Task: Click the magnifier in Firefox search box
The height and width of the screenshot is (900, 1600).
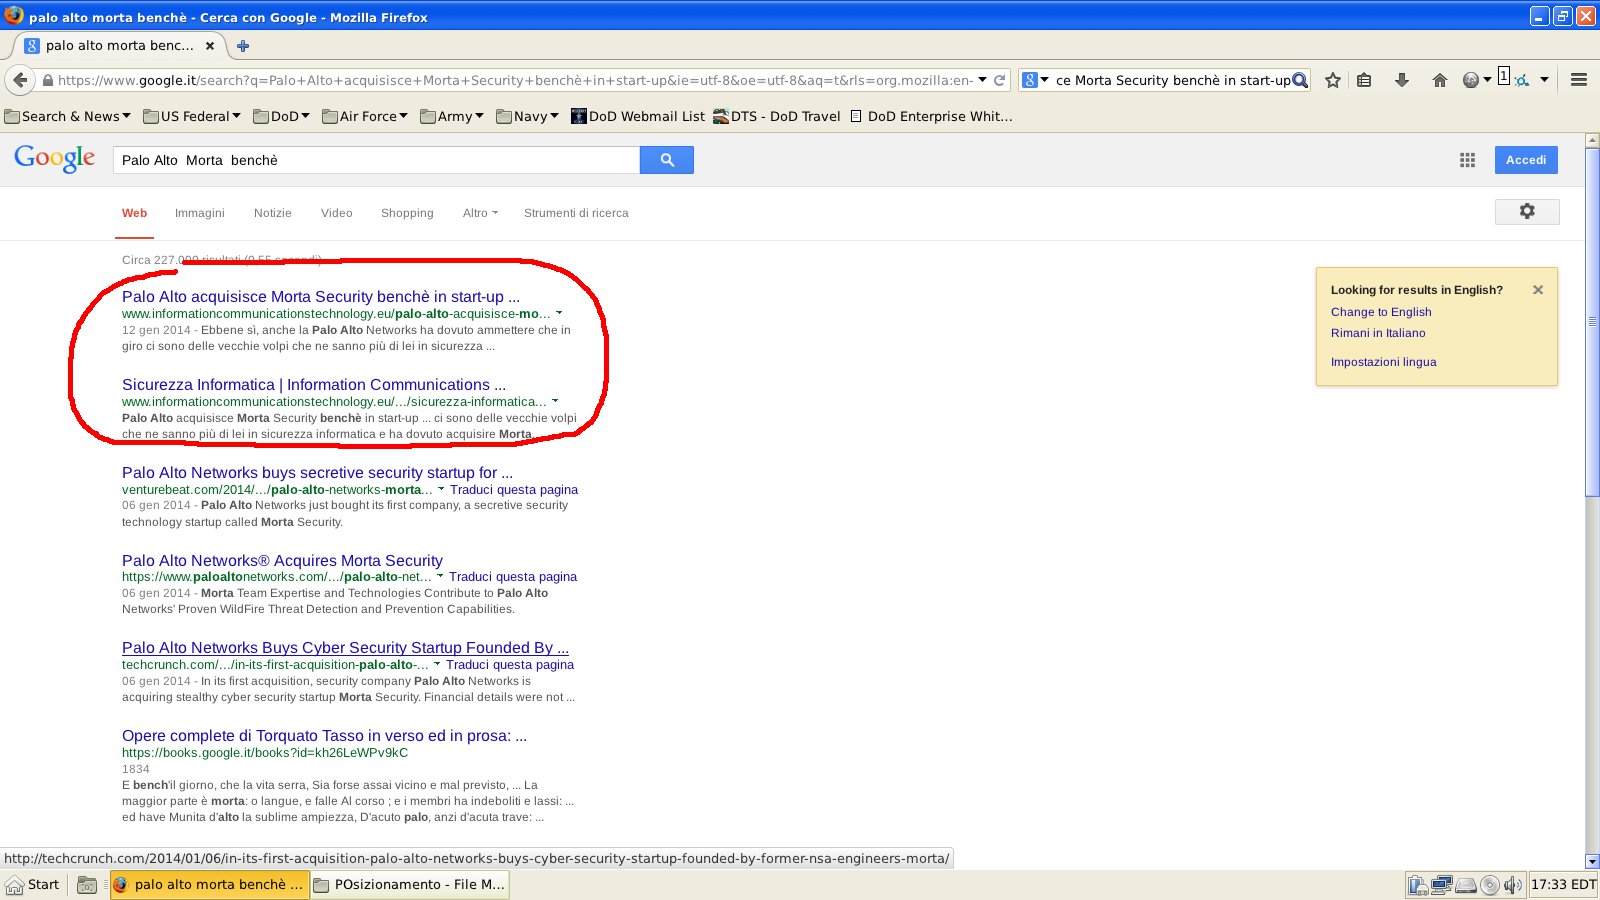Action: [1299, 80]
